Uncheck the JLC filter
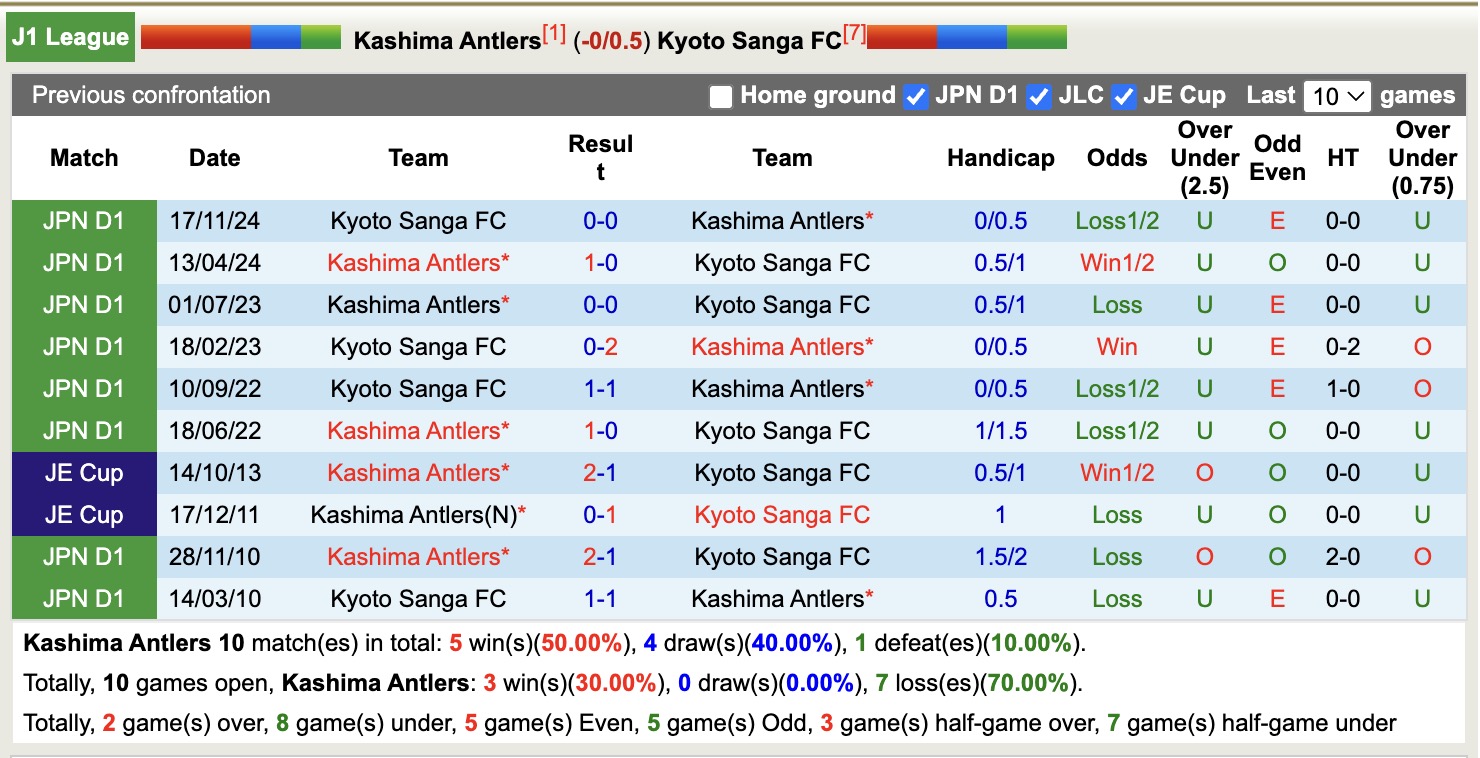 [x=1039, y=96]
